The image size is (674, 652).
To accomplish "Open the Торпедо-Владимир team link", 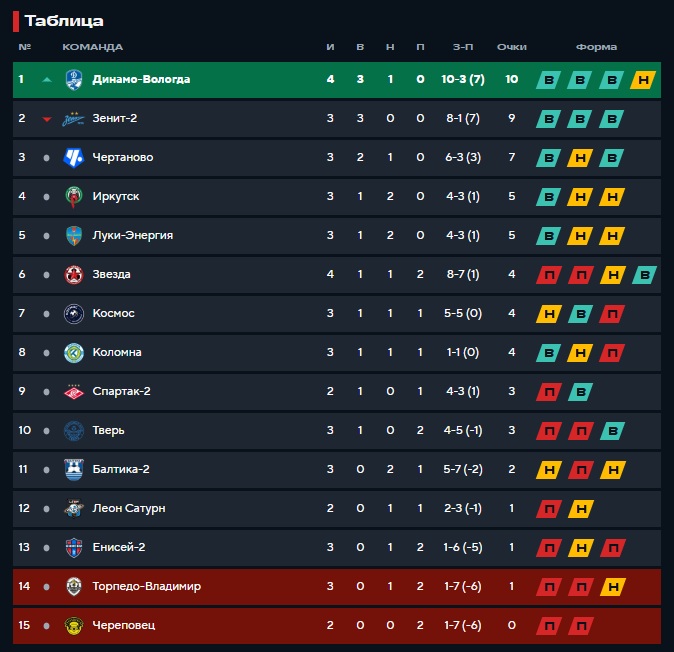I will pyautogui.click(x=147, y=586).
